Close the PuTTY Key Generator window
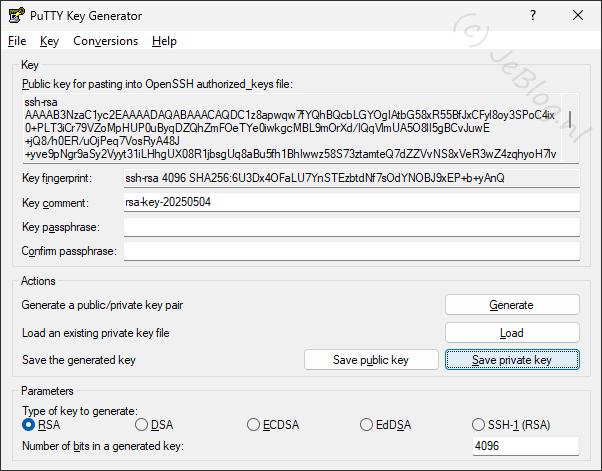602x471 pixels. tap(578, 16)
